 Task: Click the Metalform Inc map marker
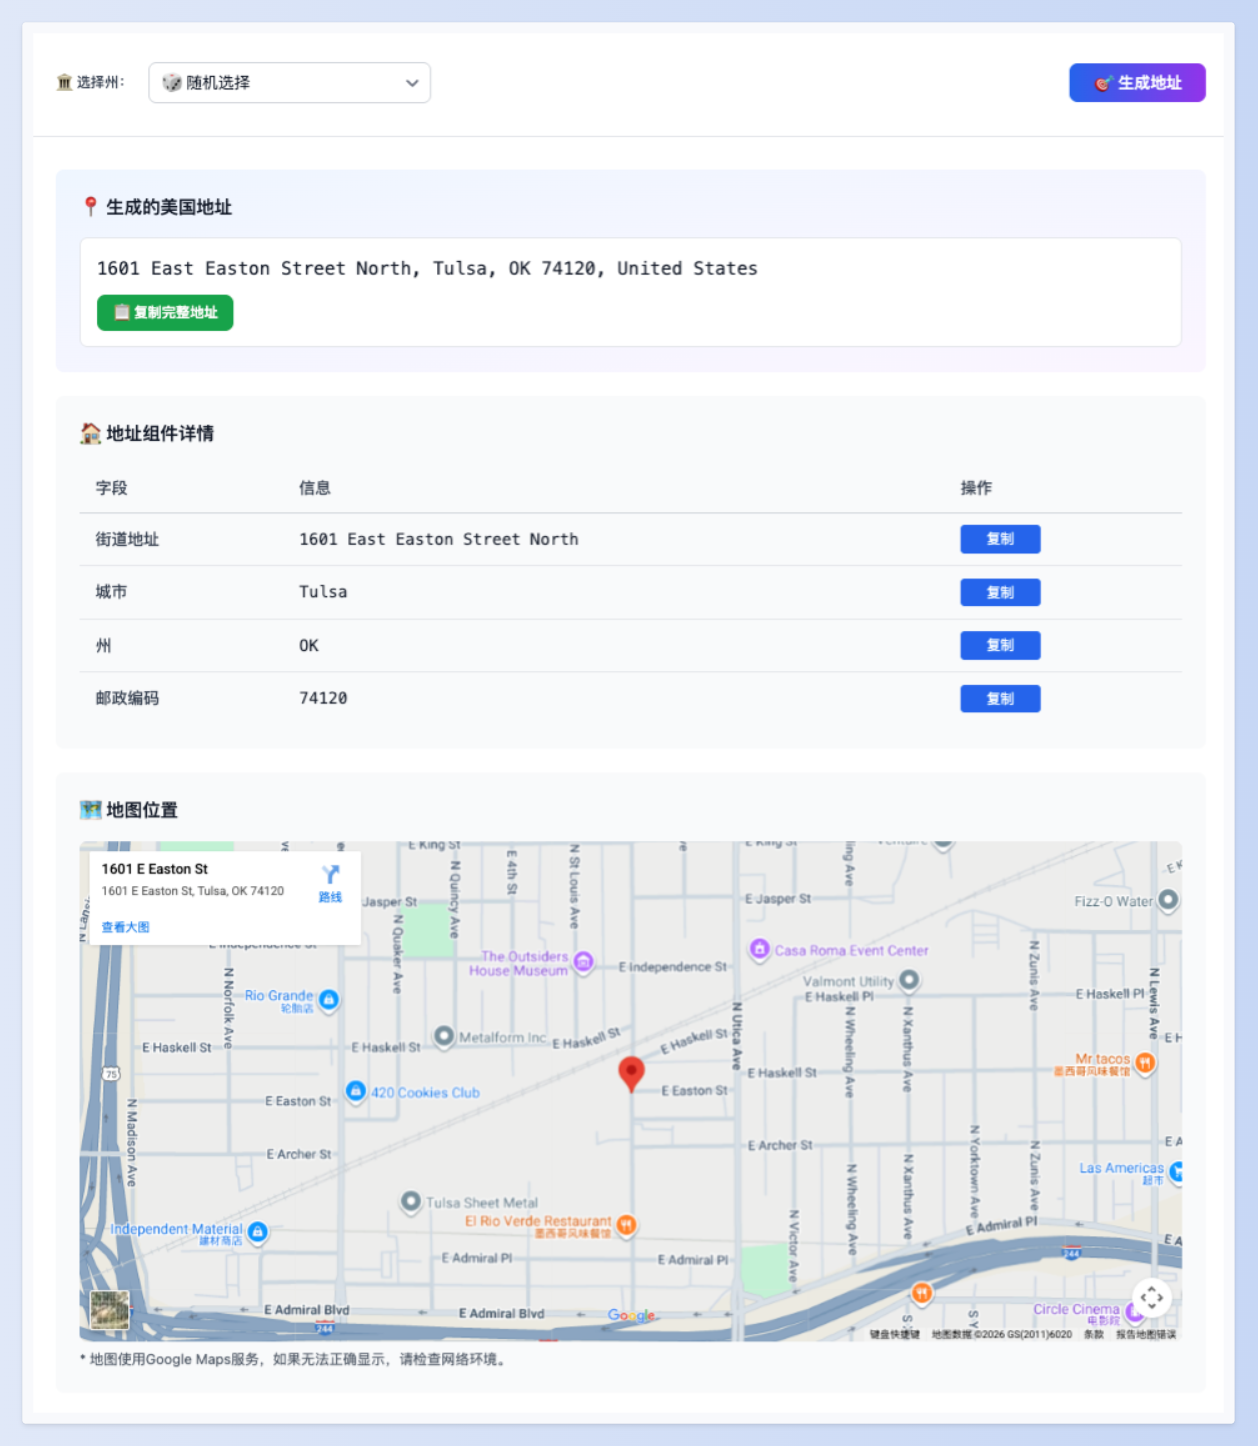pyautogui.click(x=444, y=1036)
